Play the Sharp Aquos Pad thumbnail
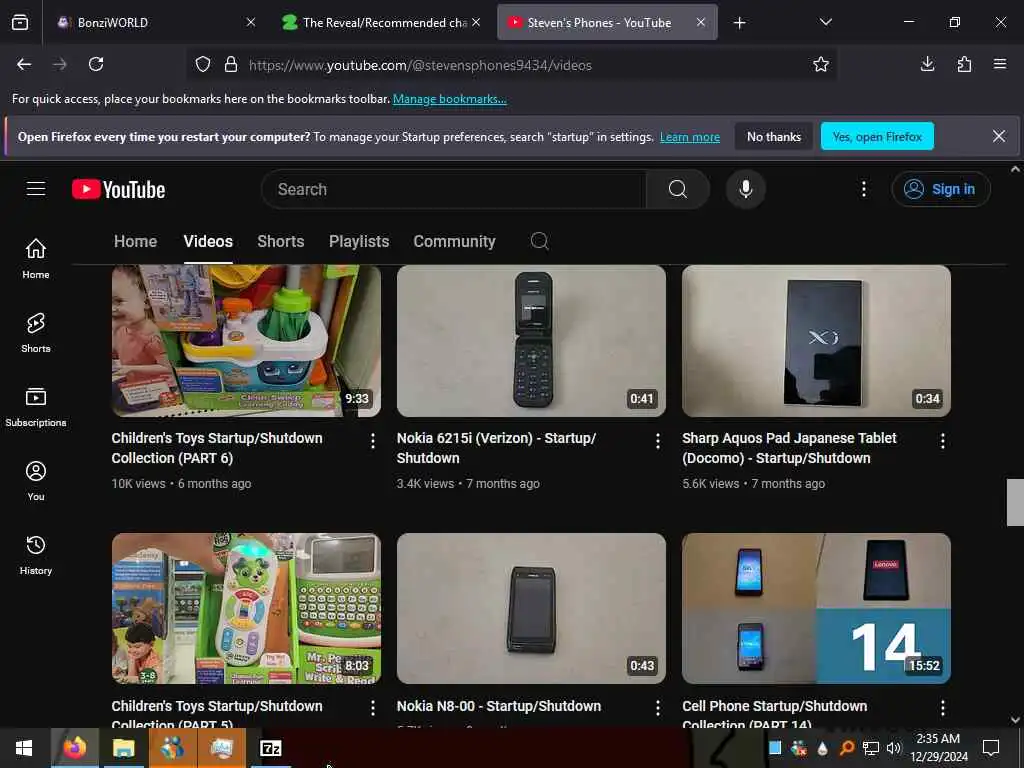This screenshot has height=768, width=1024. click(816, 340)
